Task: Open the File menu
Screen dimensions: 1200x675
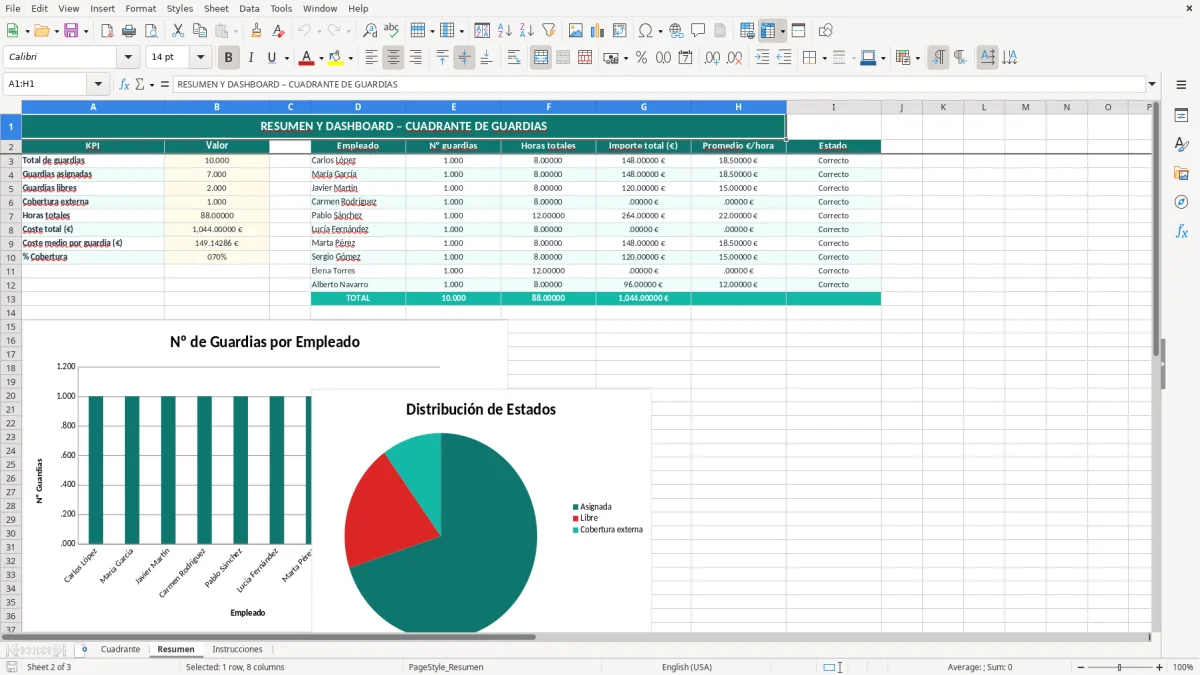Action: (x=13, y=8)
